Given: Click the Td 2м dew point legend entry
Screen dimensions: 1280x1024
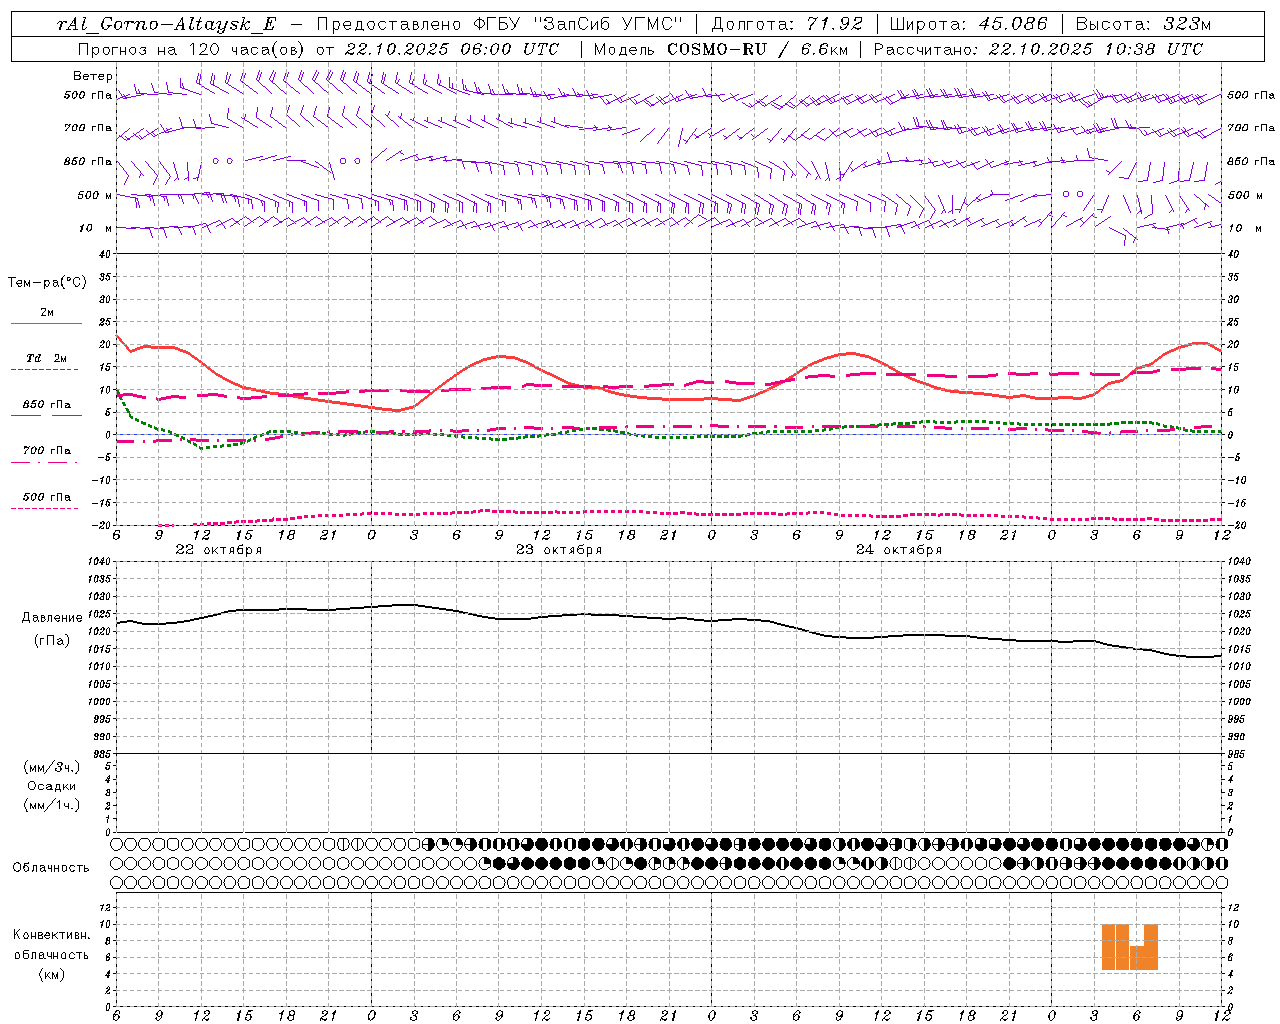Looking at the screenshot, I should click(x=46, y=358).
